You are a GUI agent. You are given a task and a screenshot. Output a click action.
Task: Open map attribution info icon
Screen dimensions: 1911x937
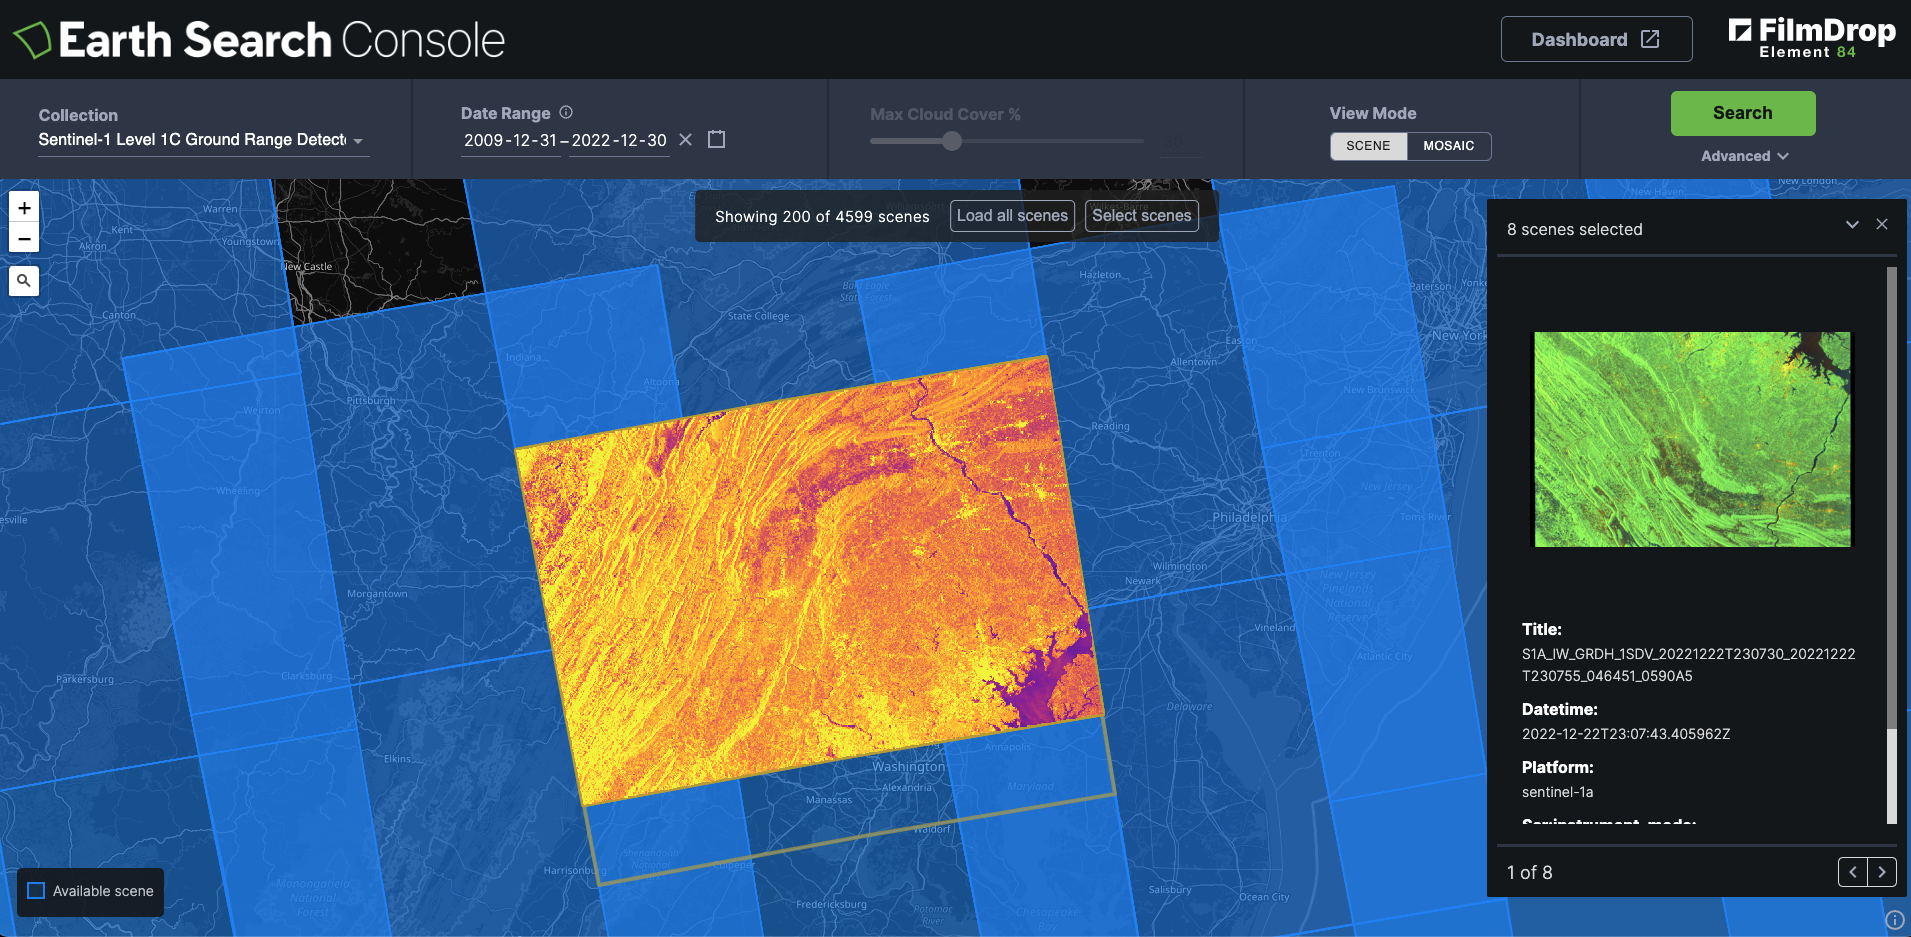[1894, 920]
